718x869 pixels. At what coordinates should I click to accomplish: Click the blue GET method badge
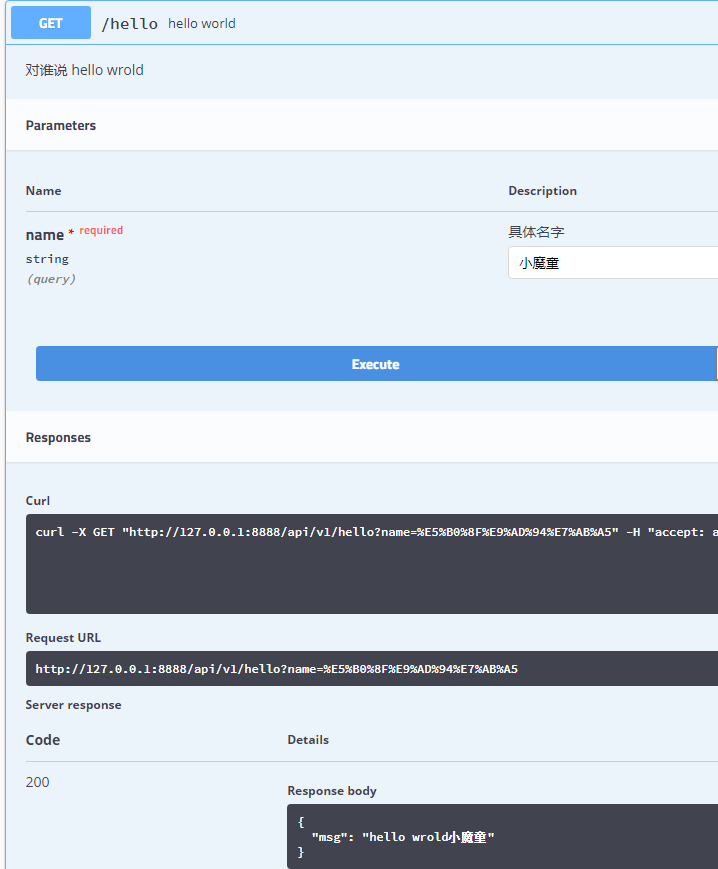(51, 23)
